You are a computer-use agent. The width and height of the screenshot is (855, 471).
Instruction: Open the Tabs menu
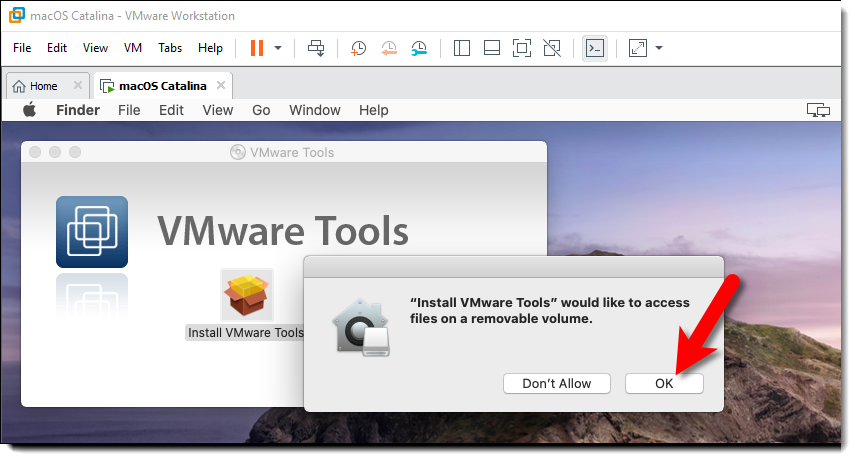click(x=170, y=48)
